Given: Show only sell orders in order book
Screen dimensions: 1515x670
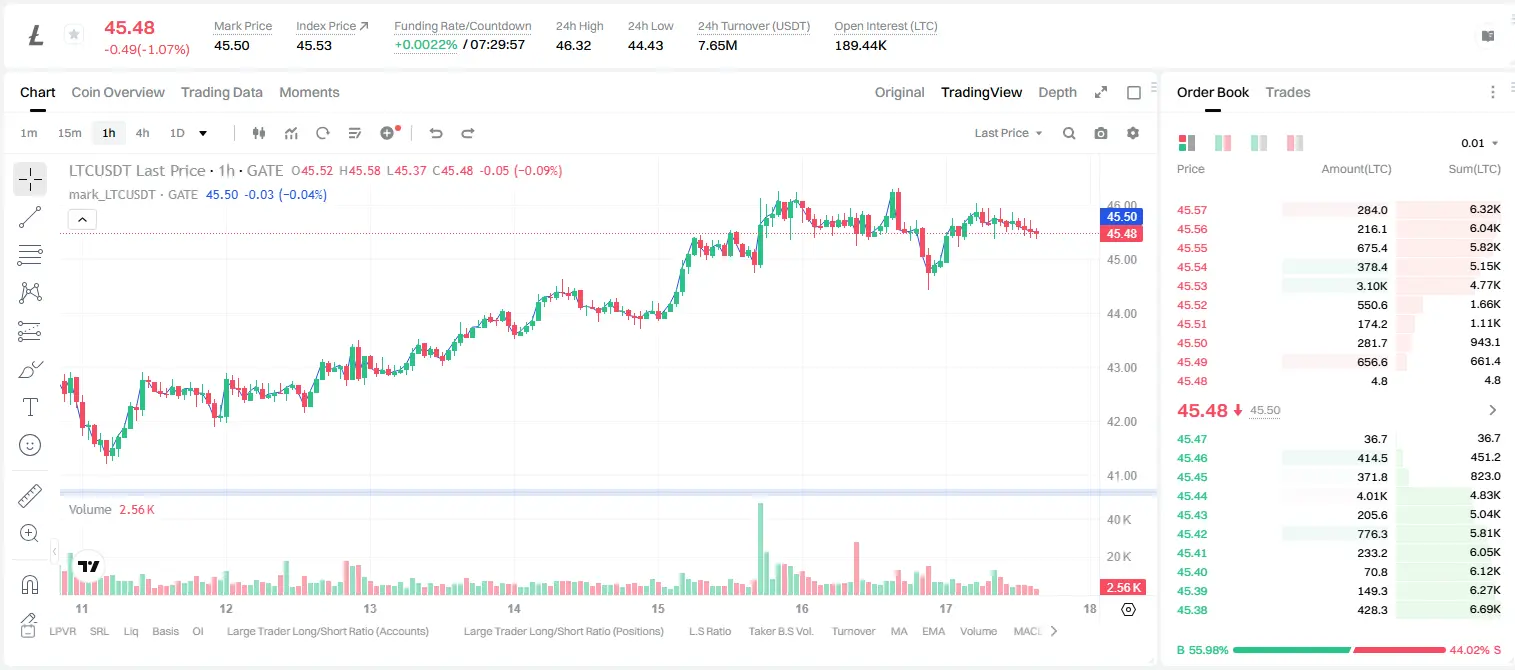Looking at the screenshot, I should point(1295,143).
